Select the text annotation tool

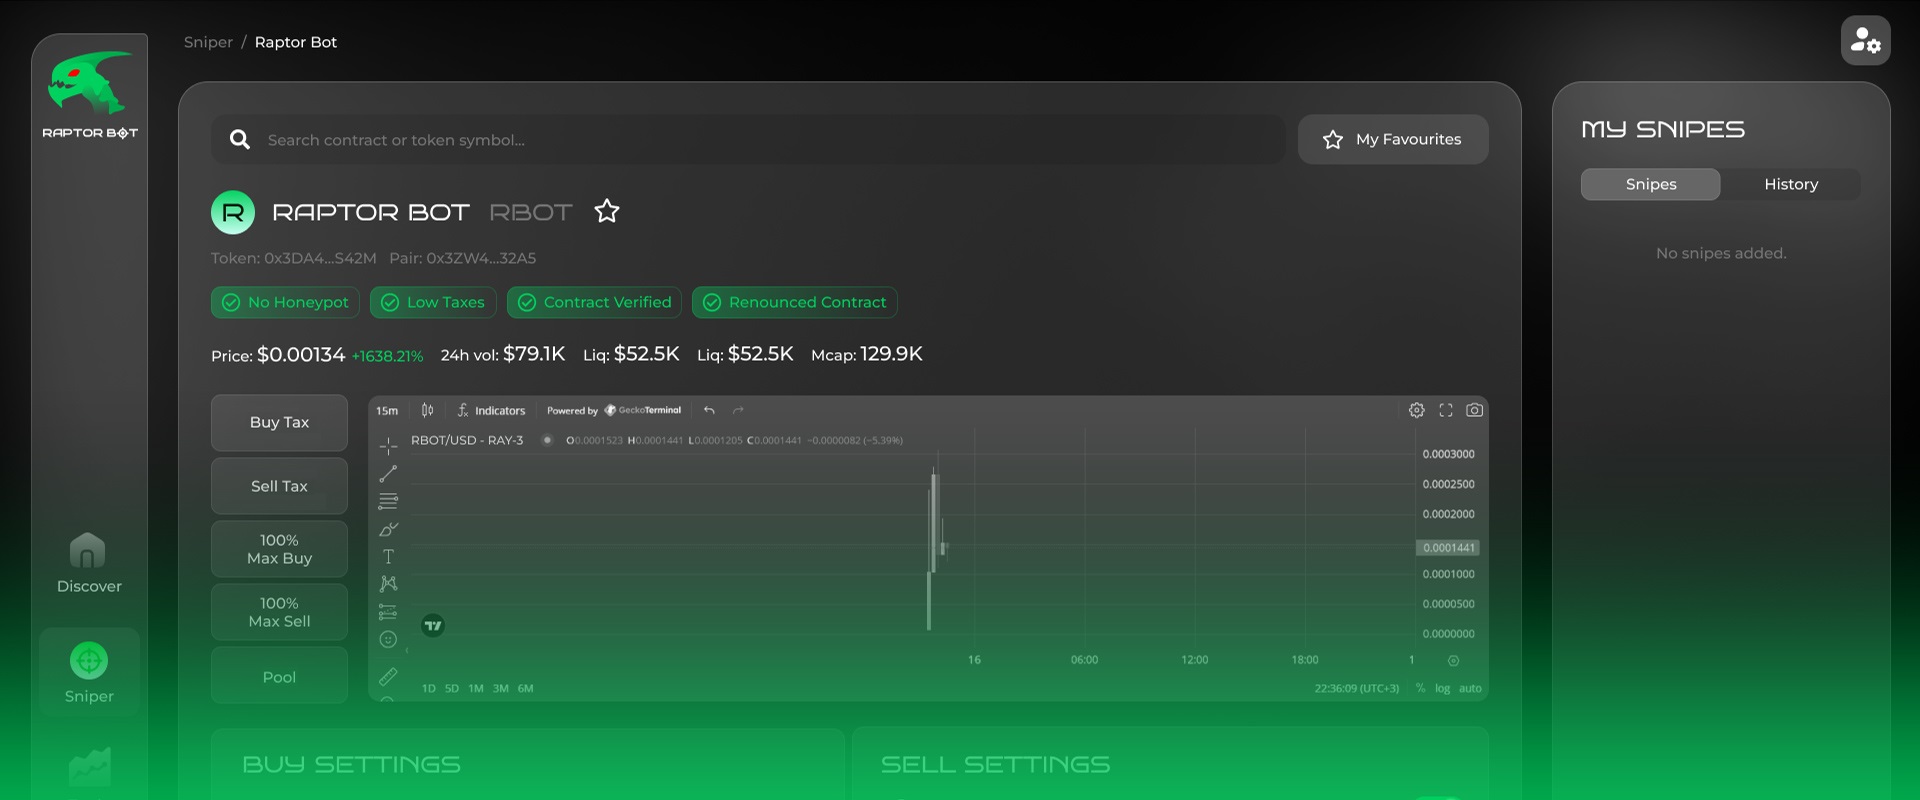tap(388, 556)
